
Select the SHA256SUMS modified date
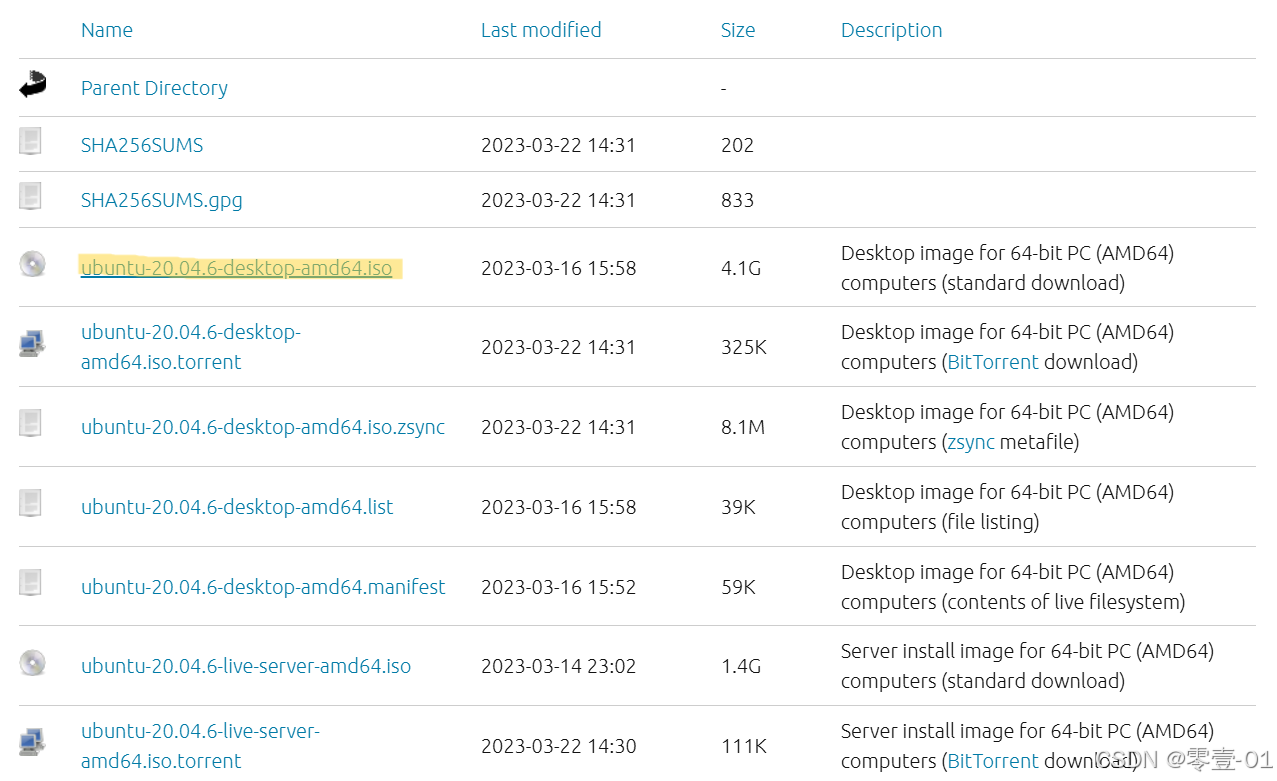(558, 145)
